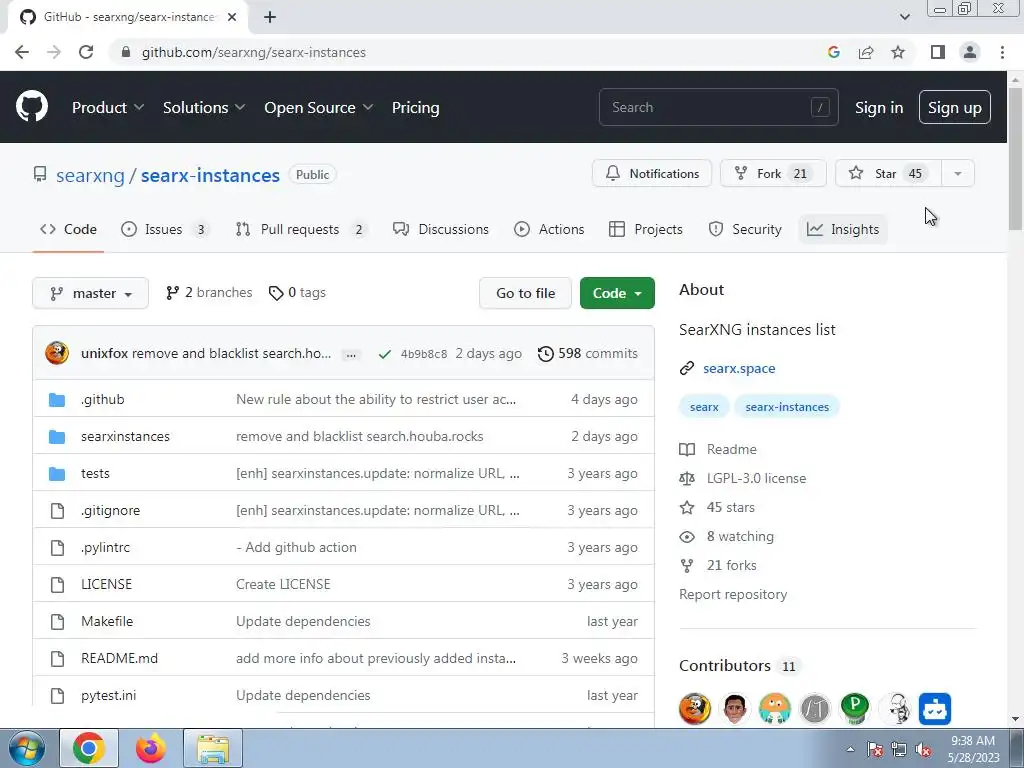
Task: Open File Explorer from the taskbar
Action: (213, 748)
